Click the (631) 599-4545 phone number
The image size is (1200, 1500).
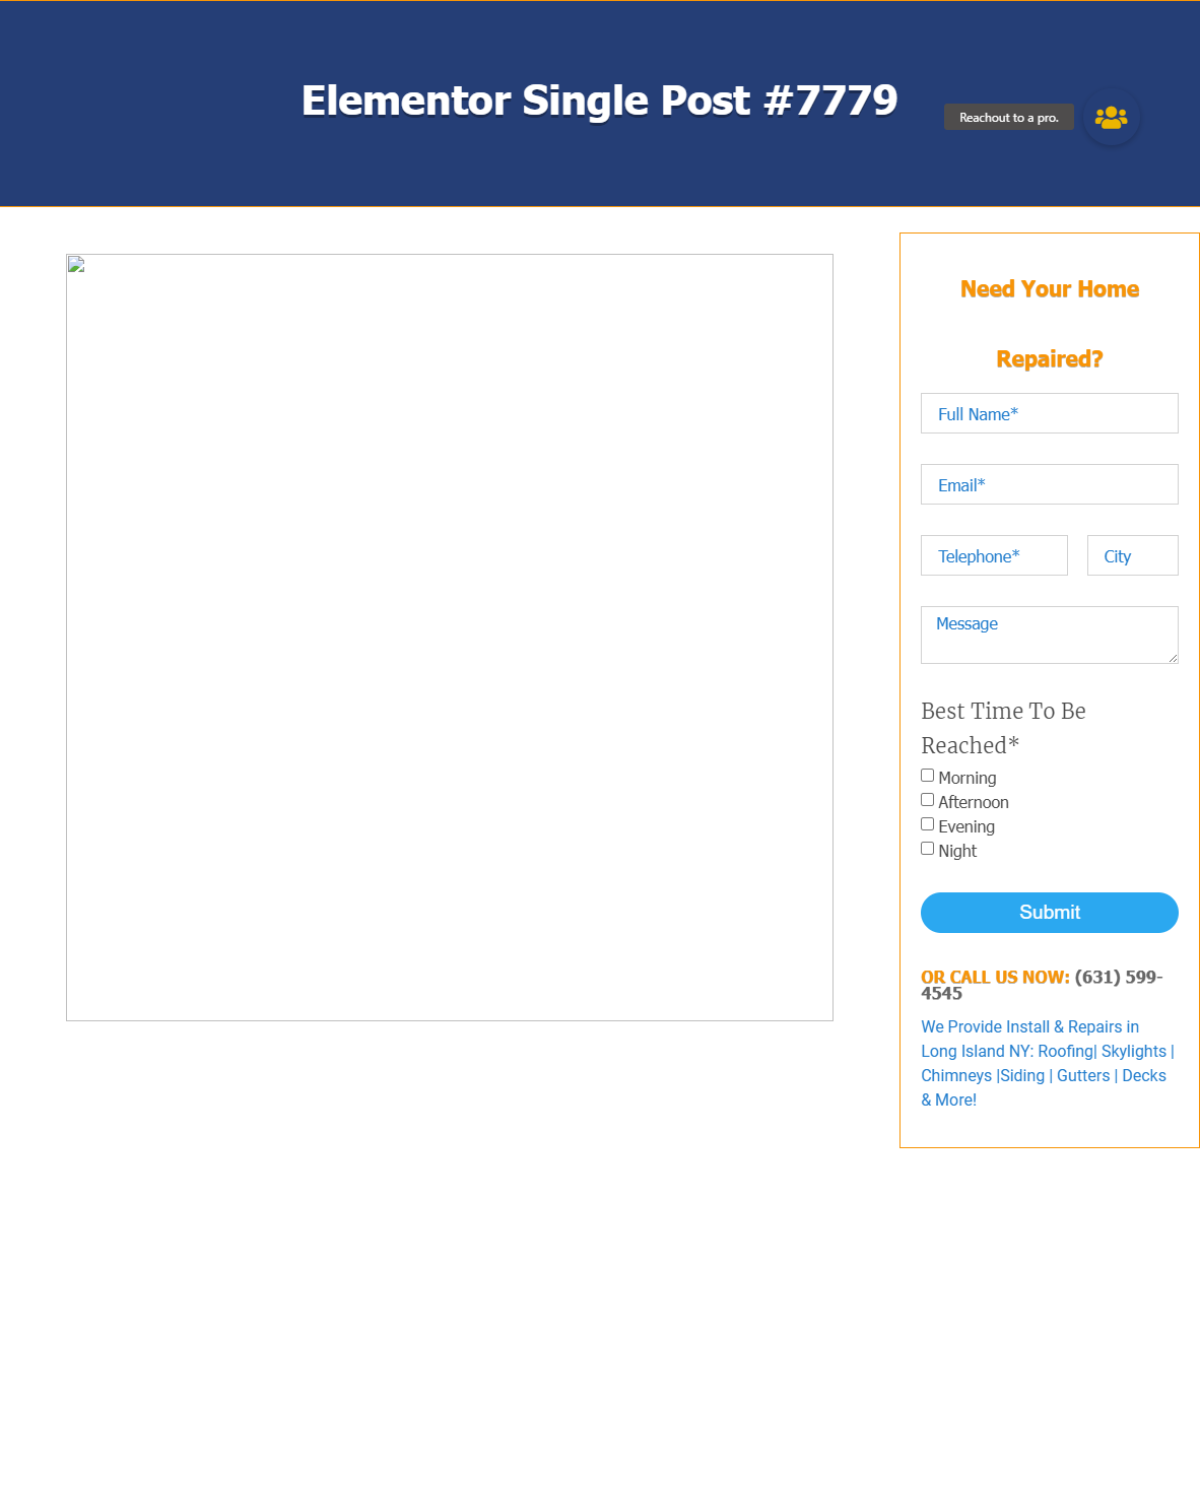tap(1118, 978)
